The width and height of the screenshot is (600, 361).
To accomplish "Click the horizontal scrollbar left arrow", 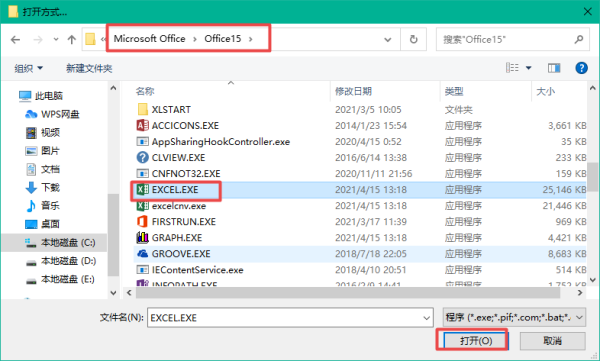I will pos(129,293).
